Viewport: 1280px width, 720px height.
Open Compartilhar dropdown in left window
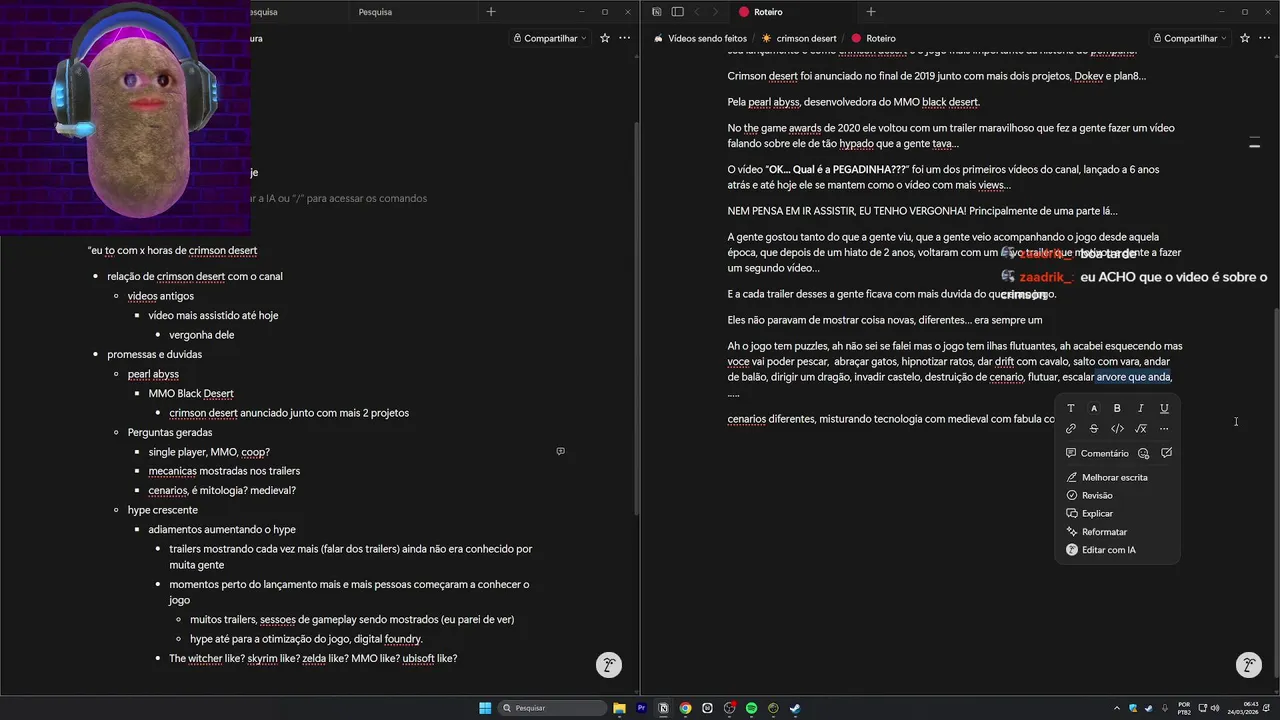pos(549,38)
